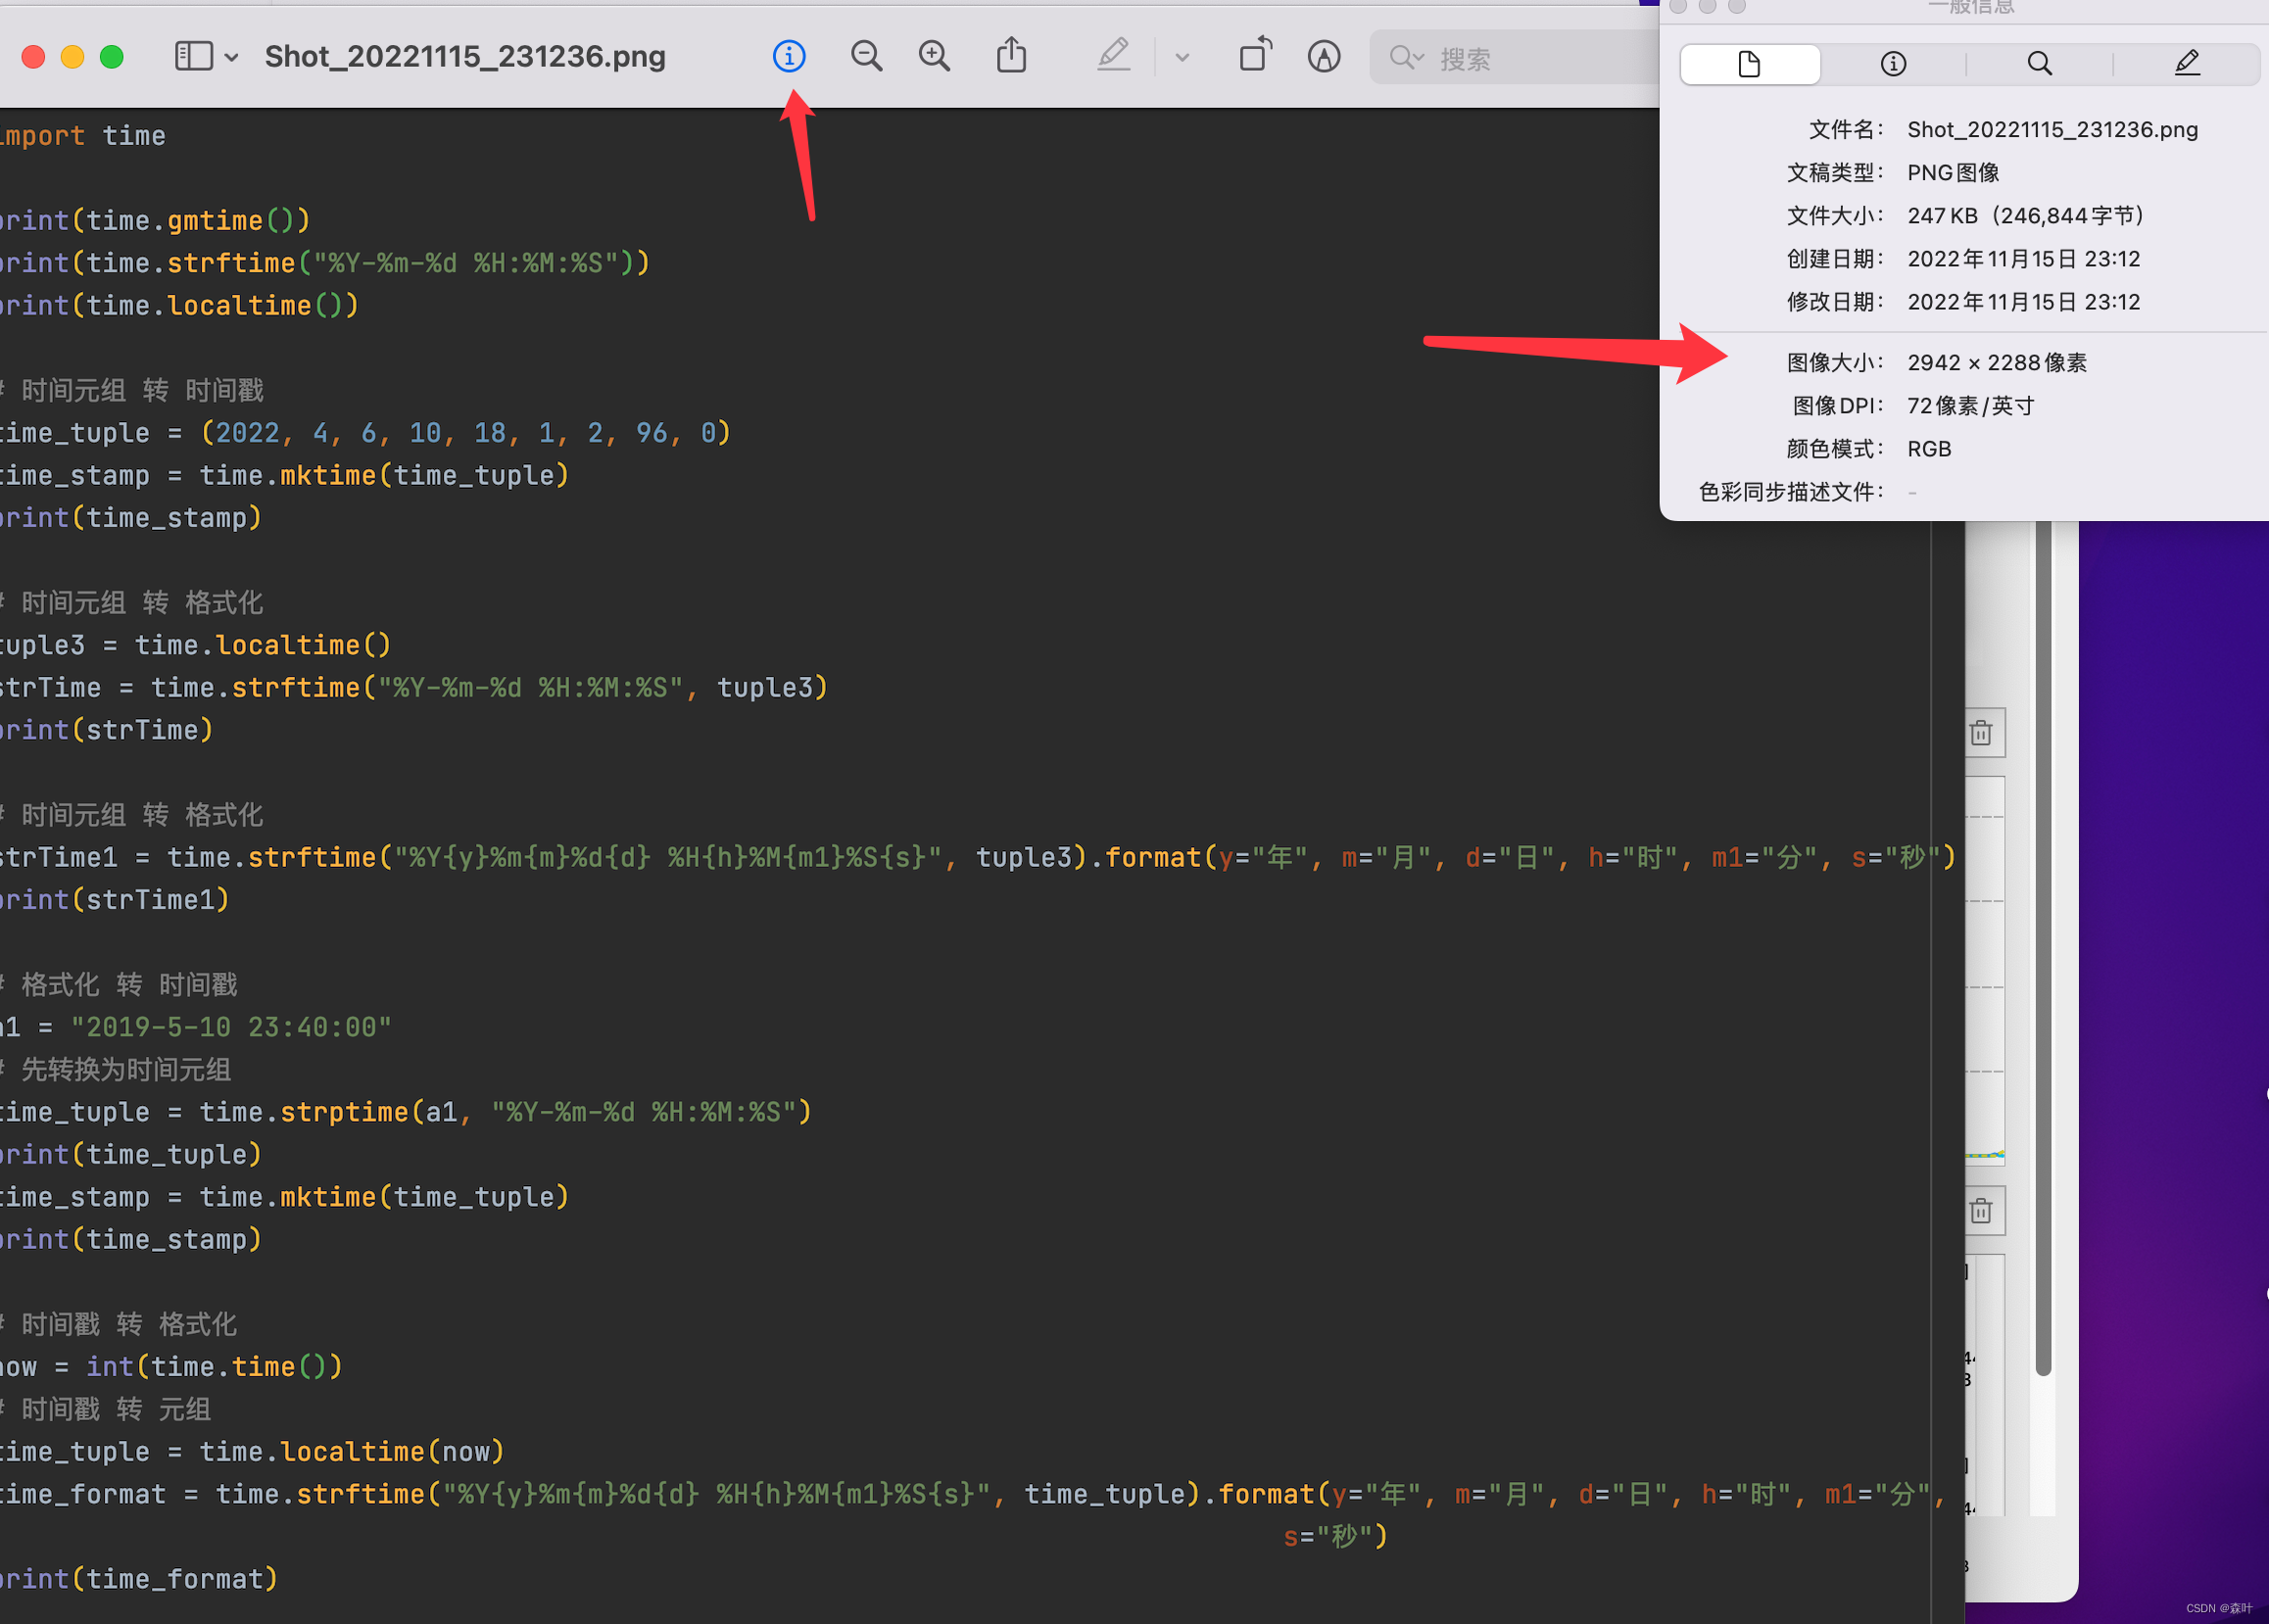2269x1624 pixels.
Task: Rotate the image with the rotate icon
Action: pos(1255,56)
